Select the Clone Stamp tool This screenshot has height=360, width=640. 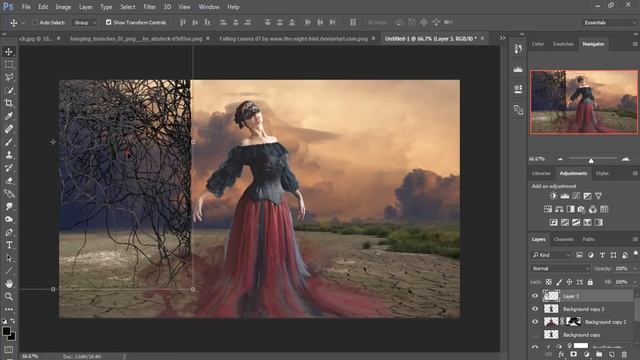click(9, 155)
